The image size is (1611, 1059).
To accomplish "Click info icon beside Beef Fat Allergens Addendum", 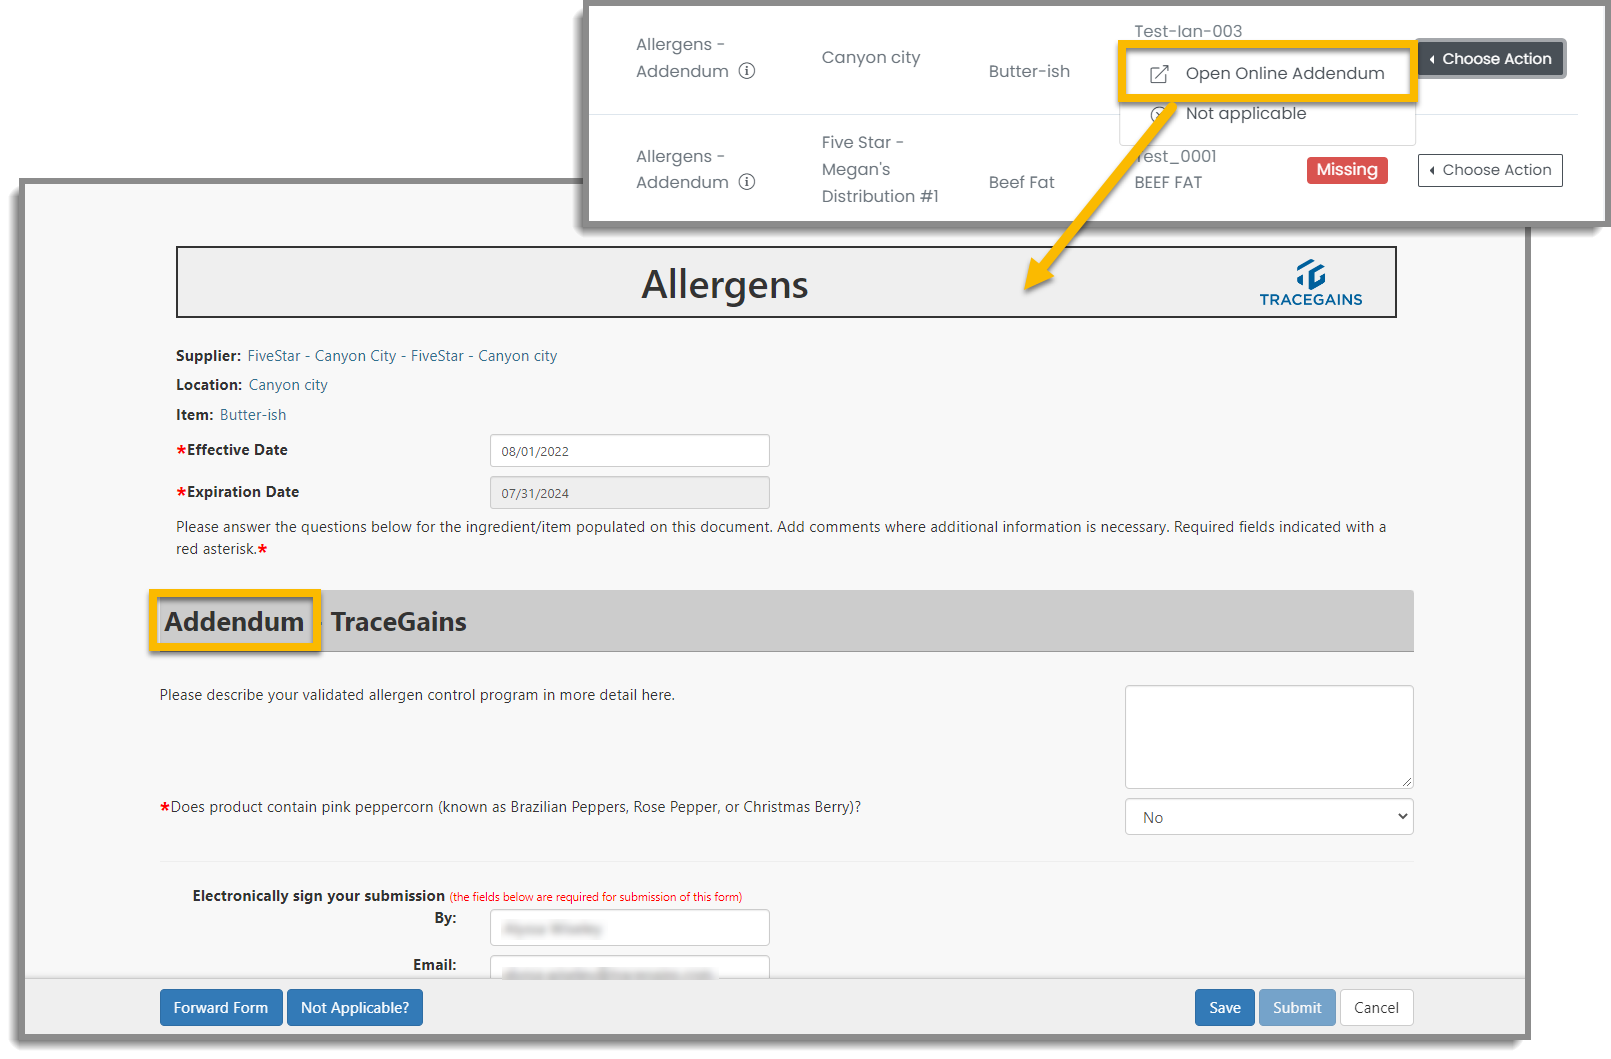I will (x=747, y=182).
